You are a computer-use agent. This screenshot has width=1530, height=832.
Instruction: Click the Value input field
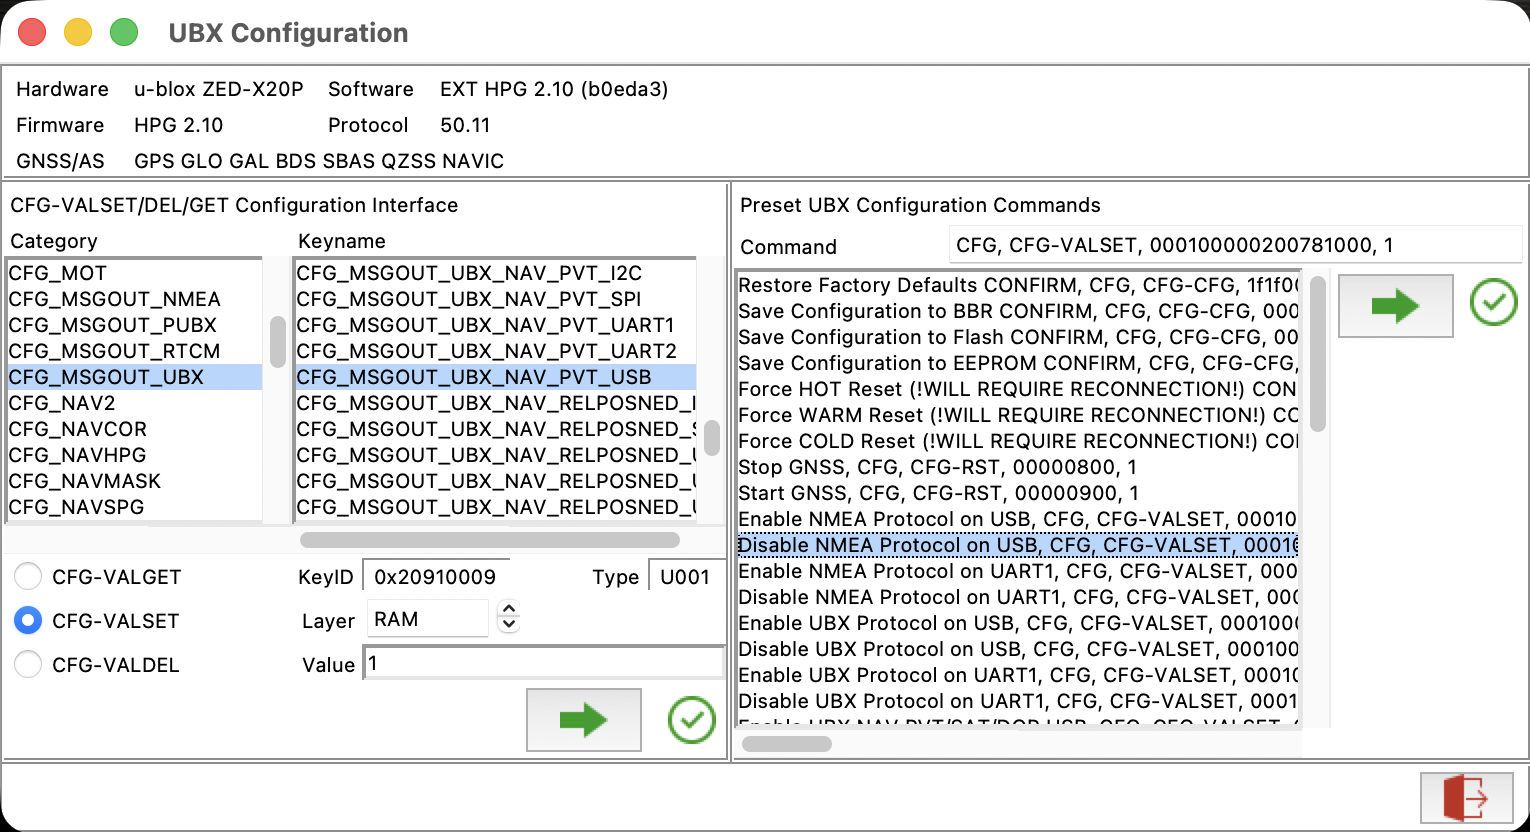point(544,664)
